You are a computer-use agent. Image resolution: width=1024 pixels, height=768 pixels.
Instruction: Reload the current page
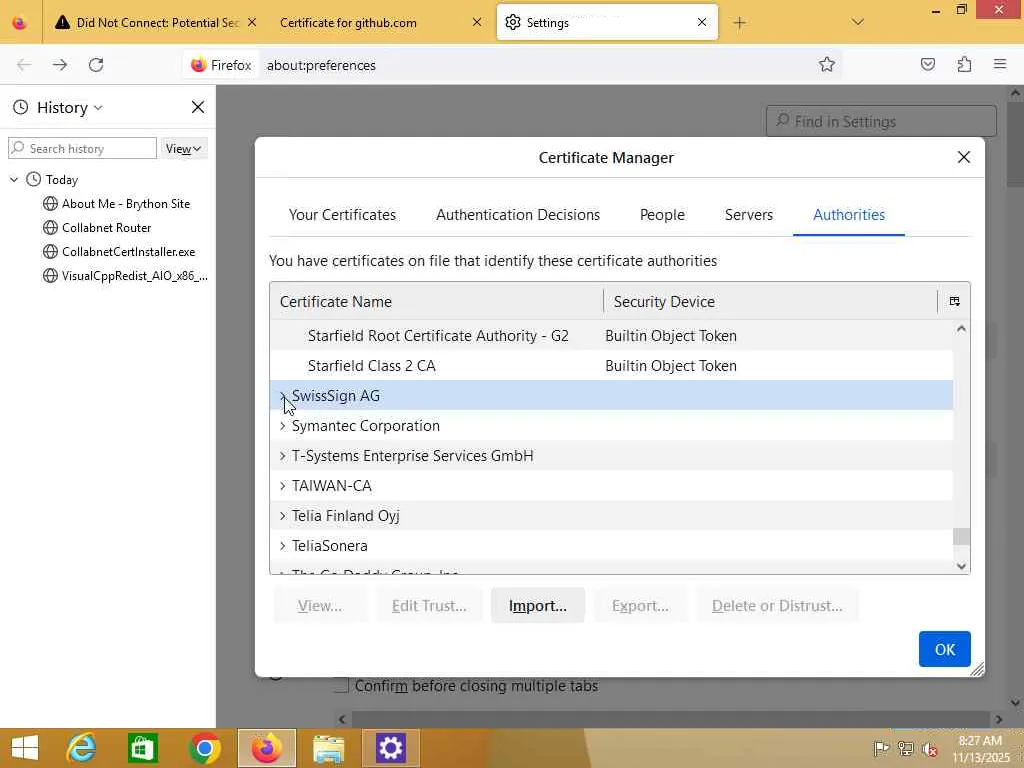[96, 65]
